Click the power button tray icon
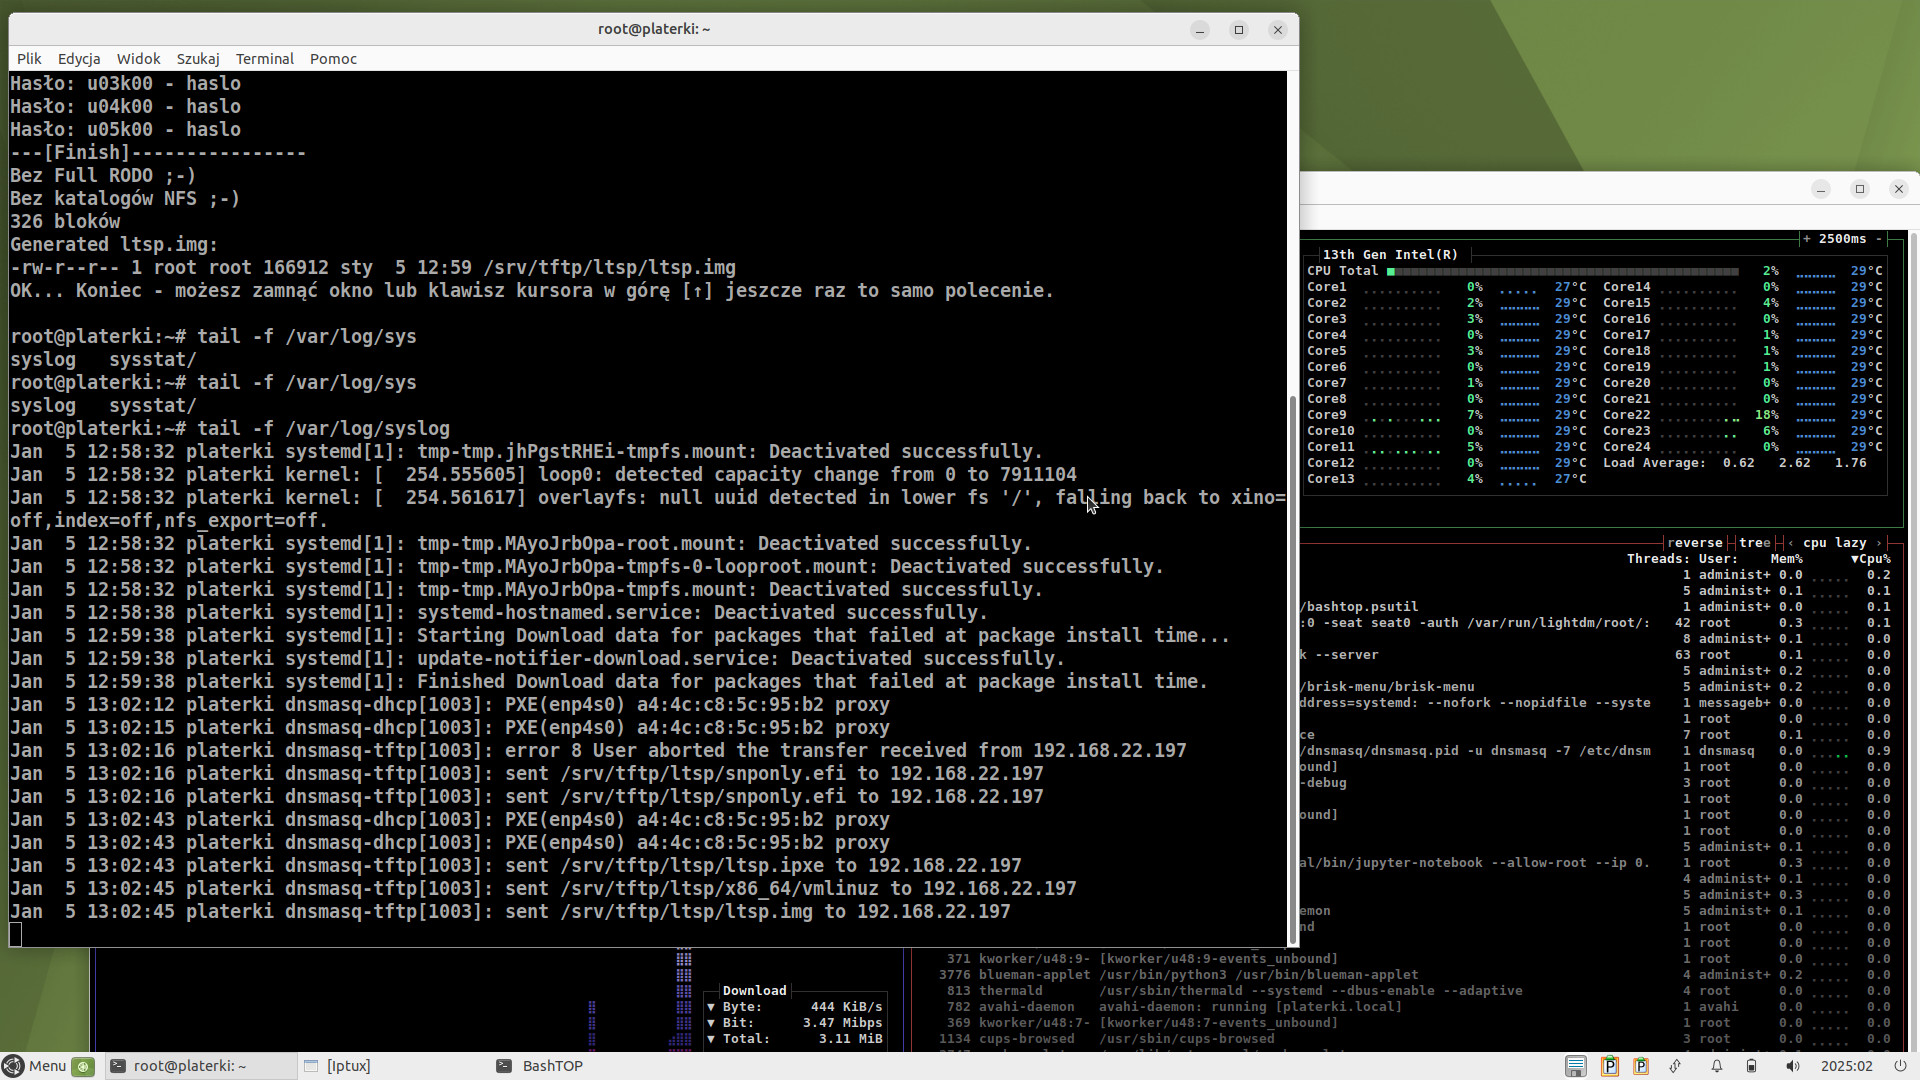This screenshot has height=1080, width=1920. (1900, 1066)
